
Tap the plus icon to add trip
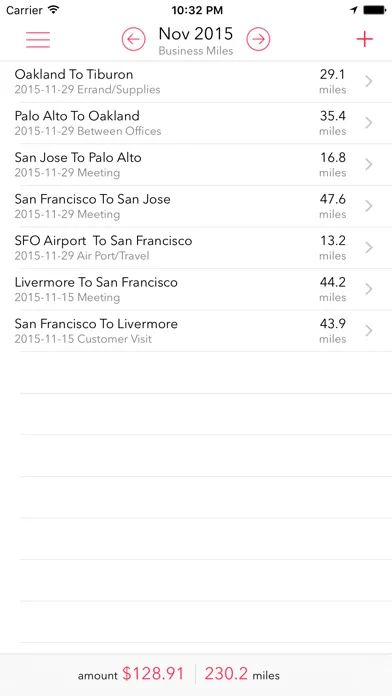(x=364, y=40)
